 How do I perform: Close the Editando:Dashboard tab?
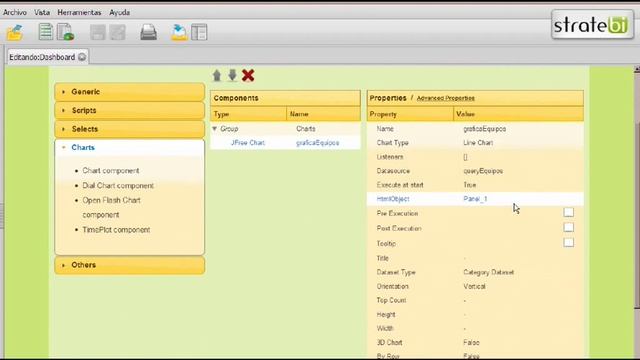click(82, 57)
